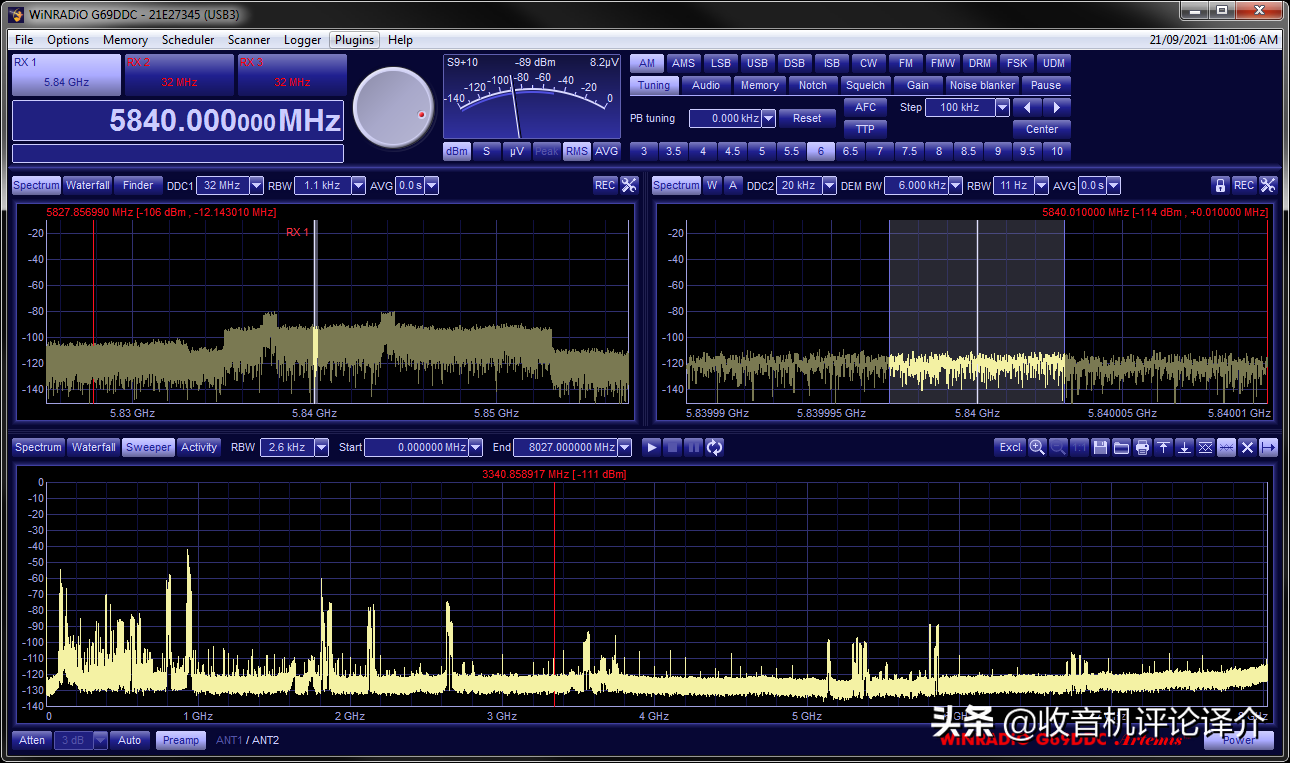Select DRM demodulation mode
Viewport: 1290px width, 763px height.
[x=980, y=63]
